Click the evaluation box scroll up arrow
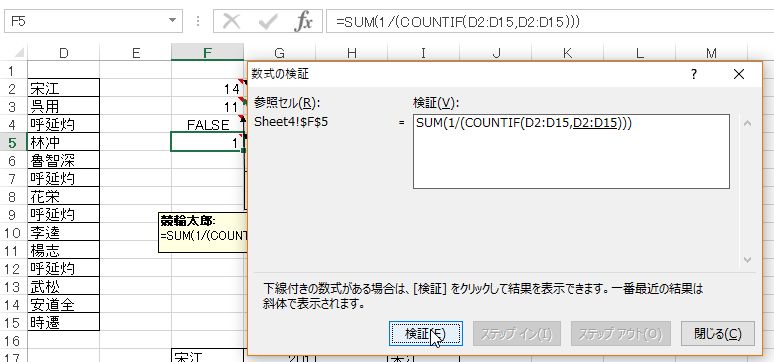The width and height of the screenshot is (774, 362). pyautogui.click(x=747, y=123)
